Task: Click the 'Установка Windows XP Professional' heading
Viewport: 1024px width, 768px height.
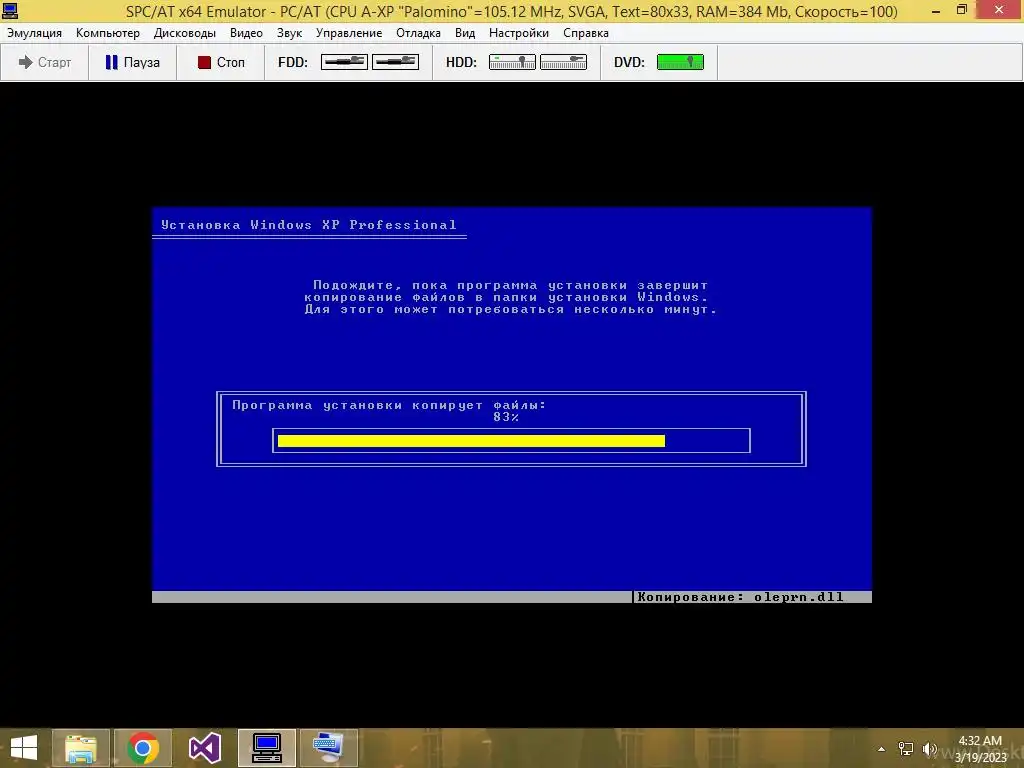Action: coord(308,225)
